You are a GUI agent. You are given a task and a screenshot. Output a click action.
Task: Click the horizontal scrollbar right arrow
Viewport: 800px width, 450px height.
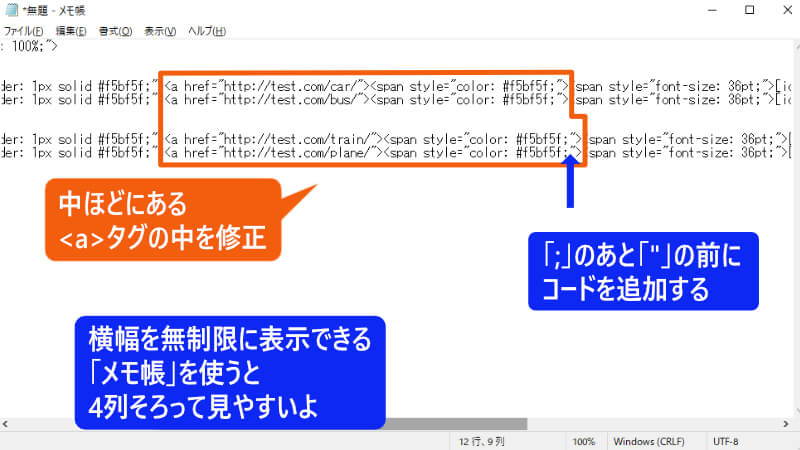tap(786, 423)
